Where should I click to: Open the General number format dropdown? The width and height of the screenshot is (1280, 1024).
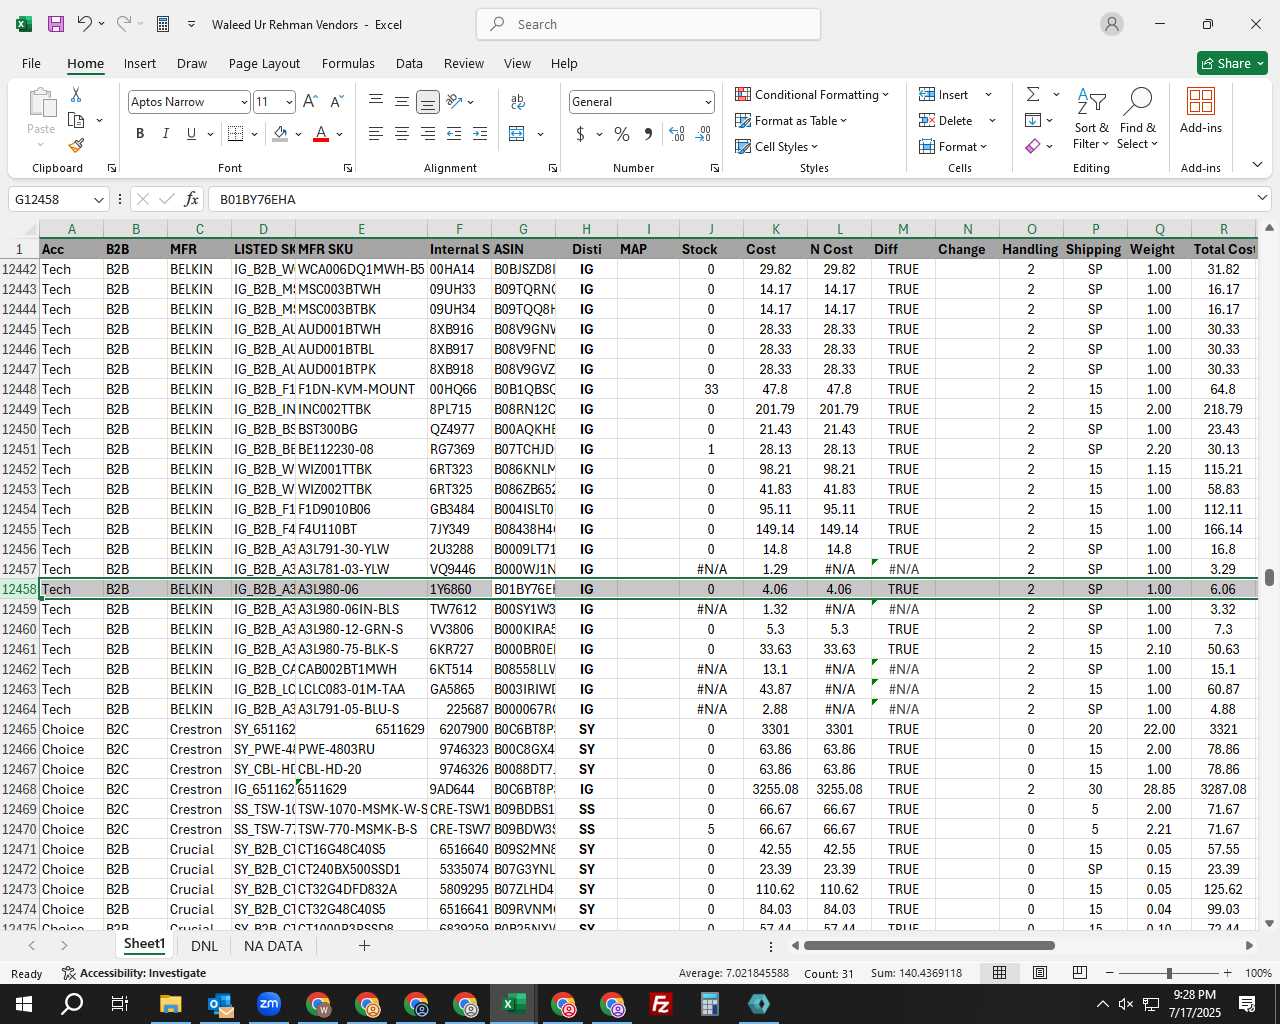coord(708,102)
